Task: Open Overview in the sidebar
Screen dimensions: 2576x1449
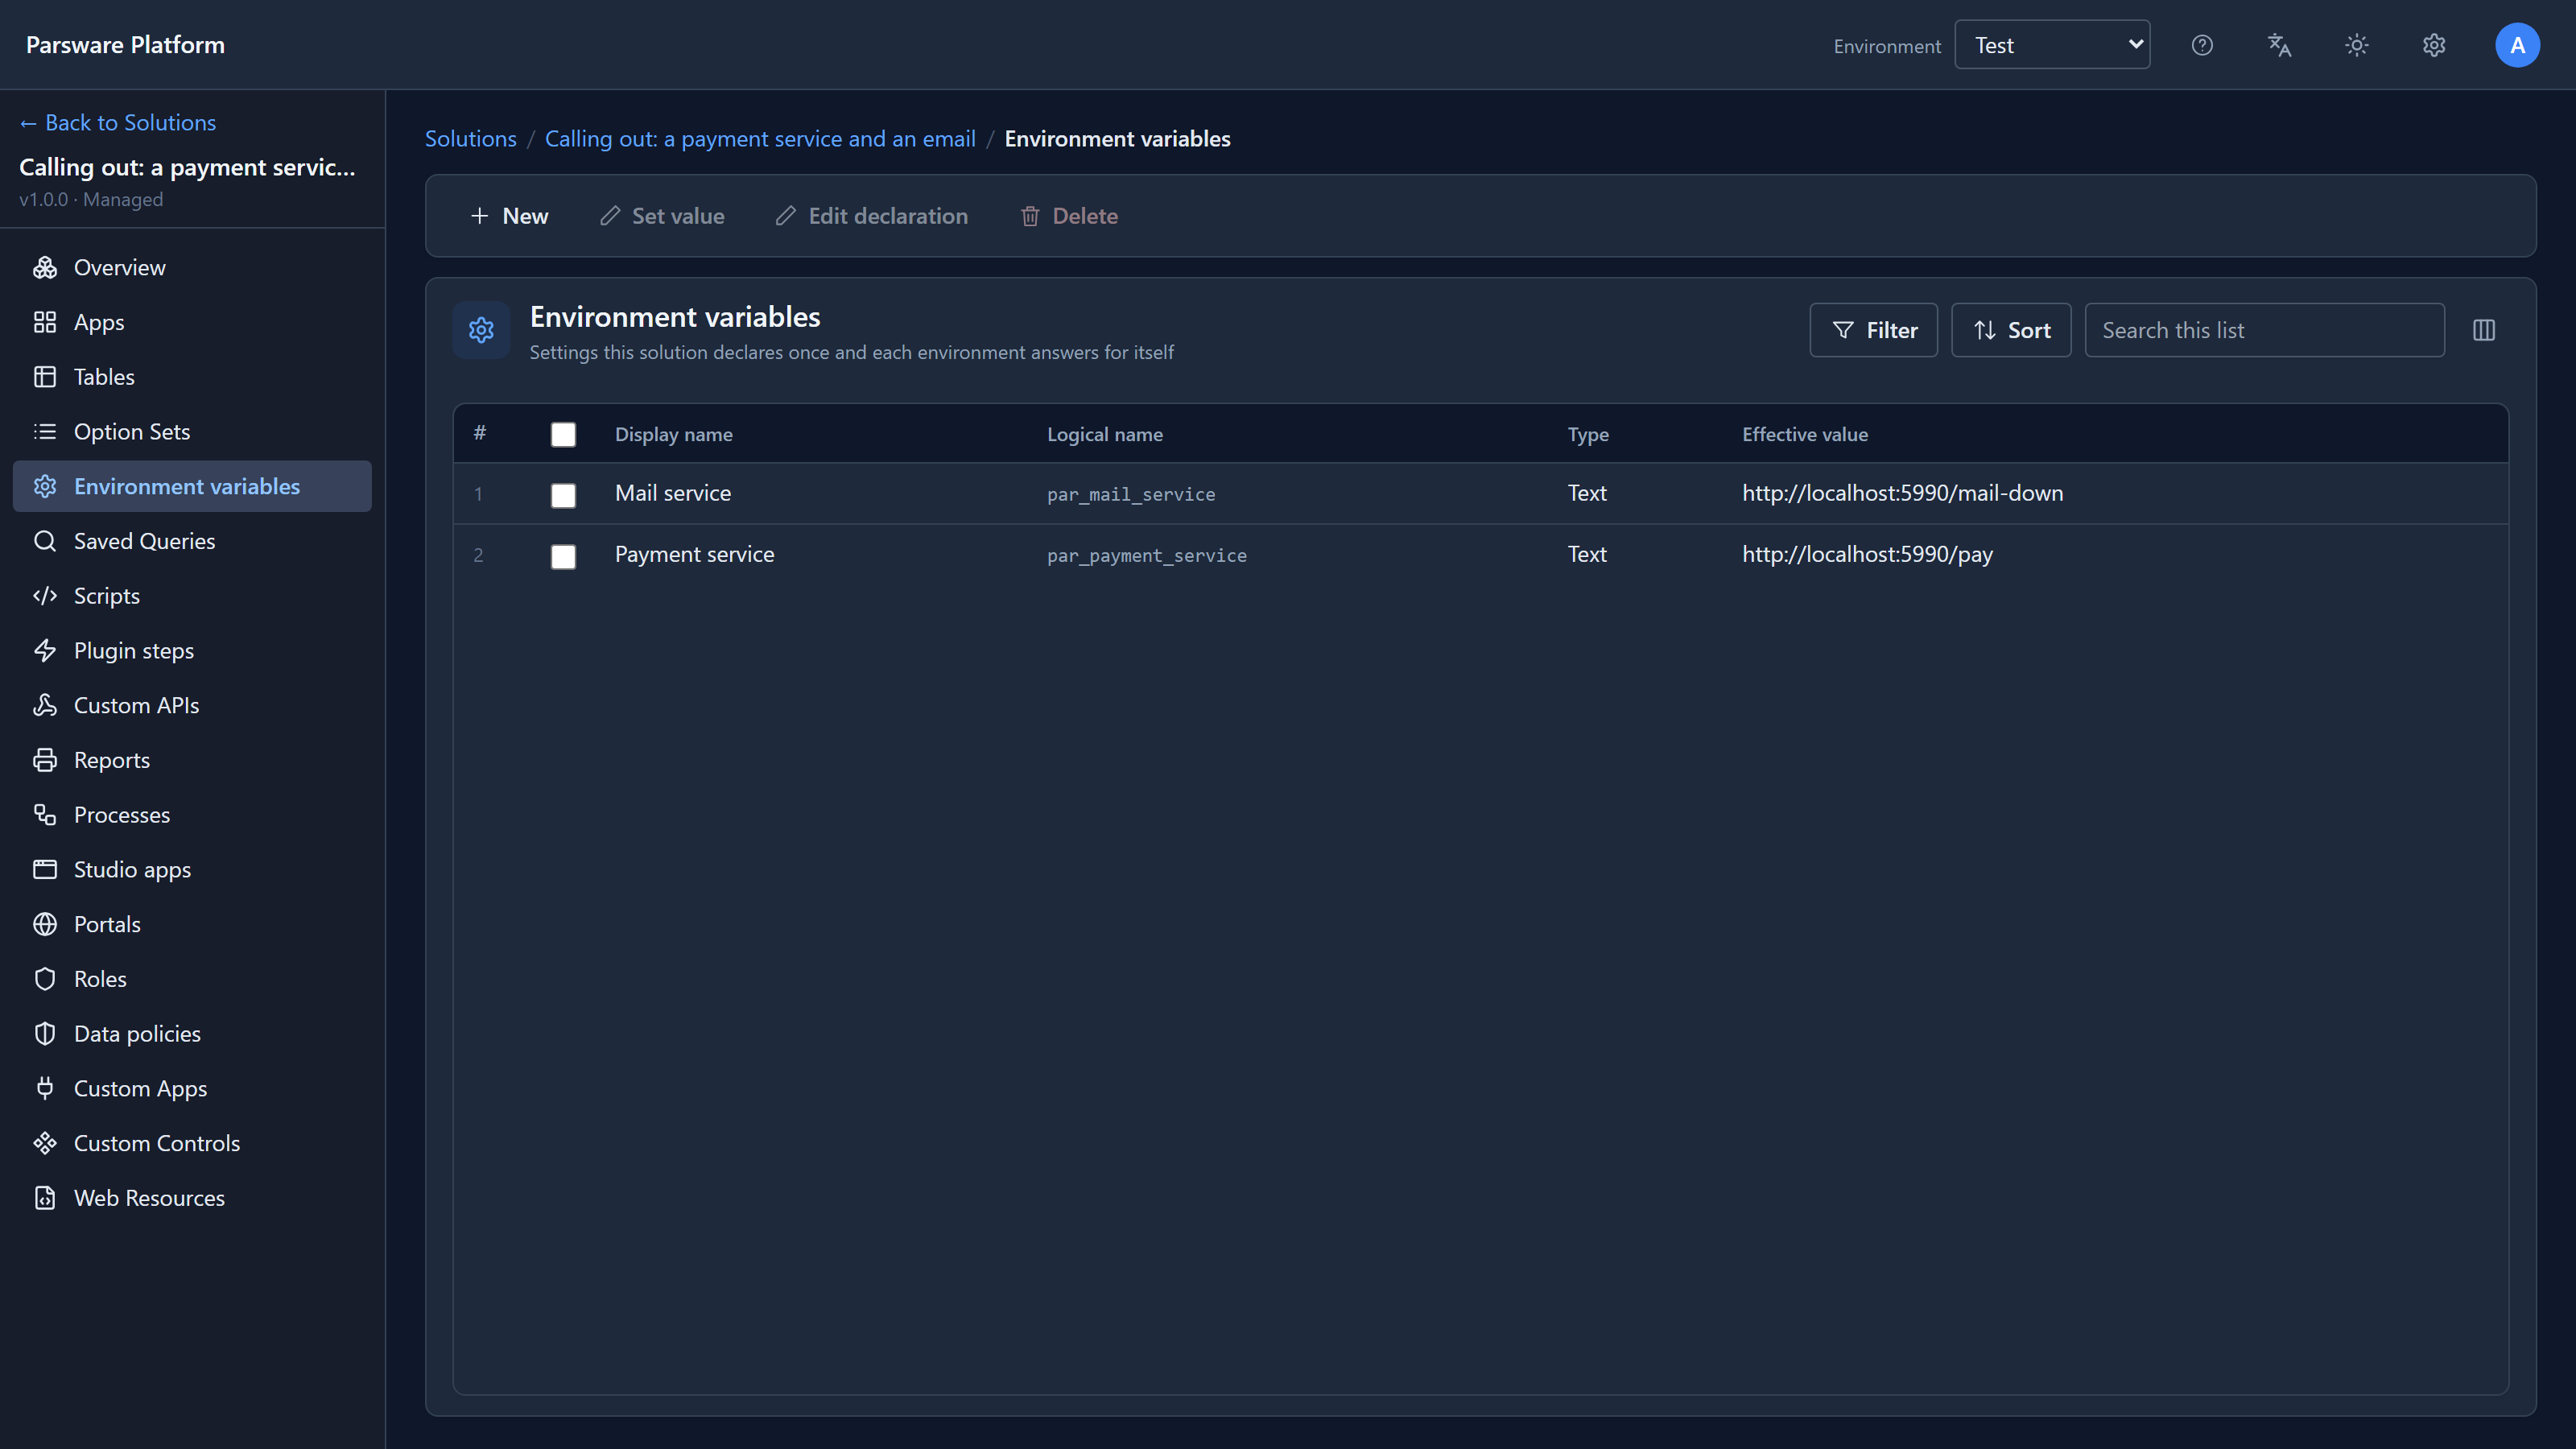Action: [x=192, y=267]
